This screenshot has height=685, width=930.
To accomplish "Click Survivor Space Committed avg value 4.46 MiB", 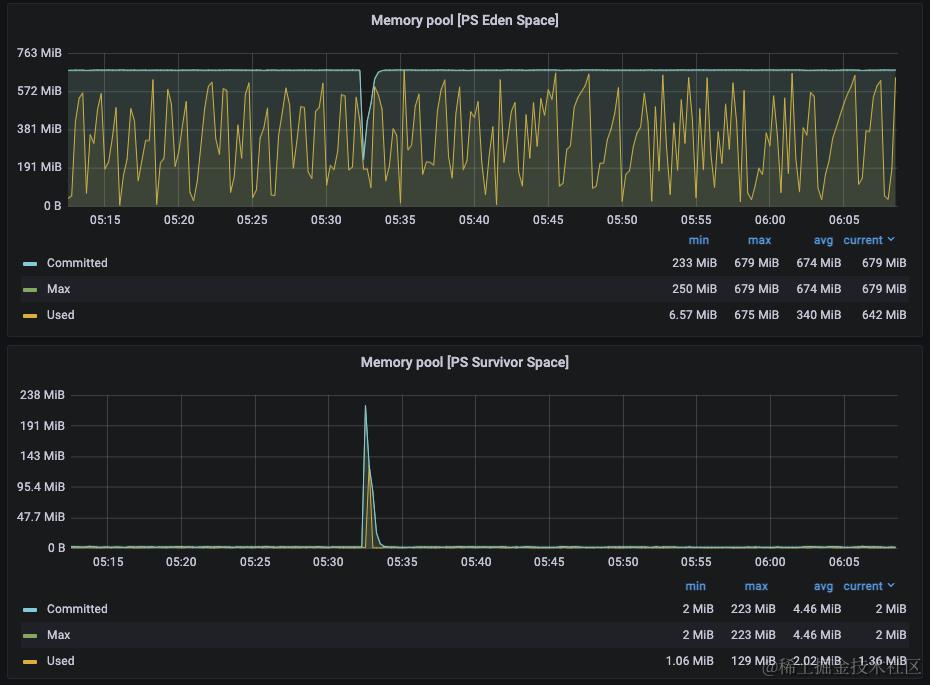I will (817, 609).
